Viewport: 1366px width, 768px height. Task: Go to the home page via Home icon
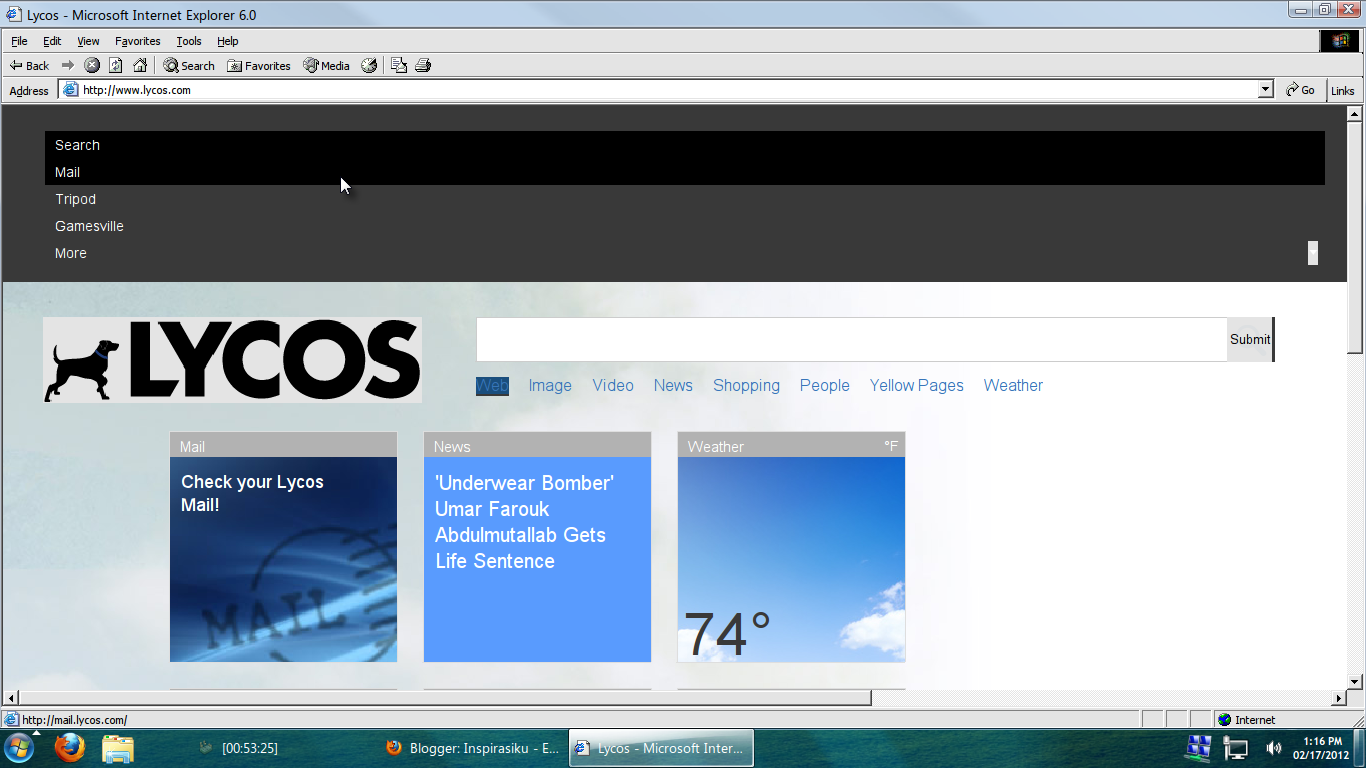click(140, 65)
